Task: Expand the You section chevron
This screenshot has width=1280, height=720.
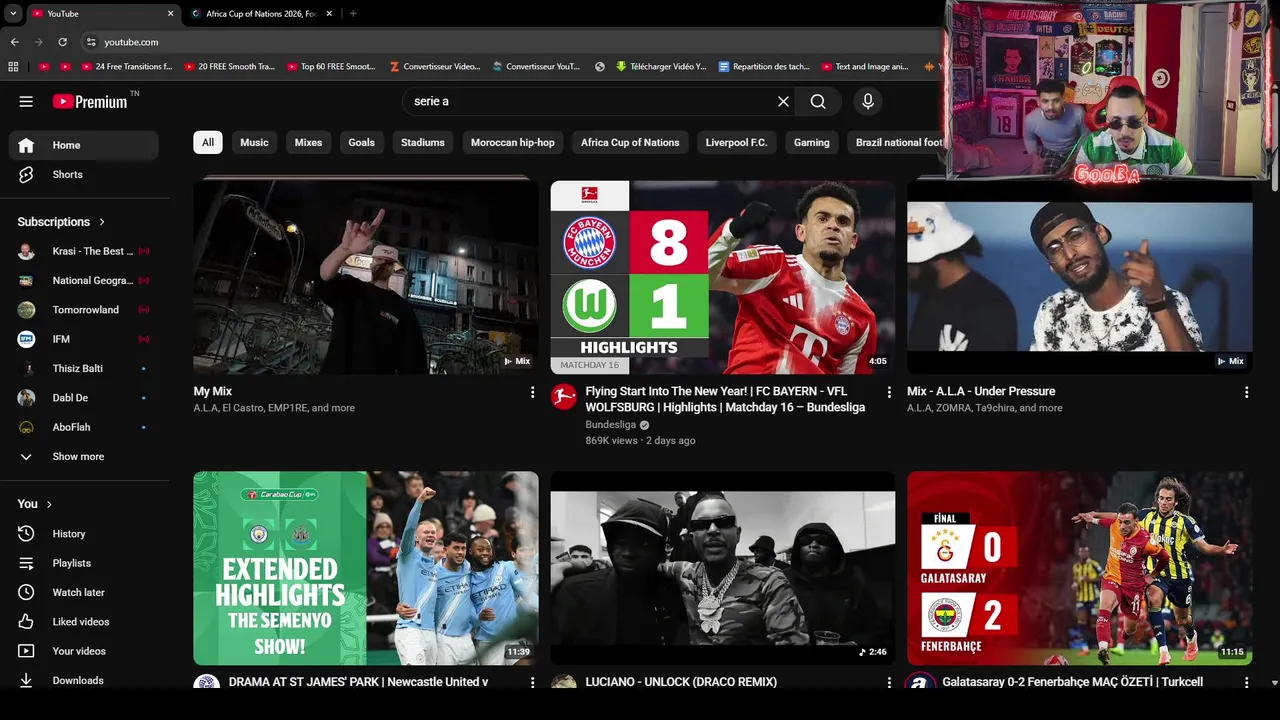Action: (49, 504)
